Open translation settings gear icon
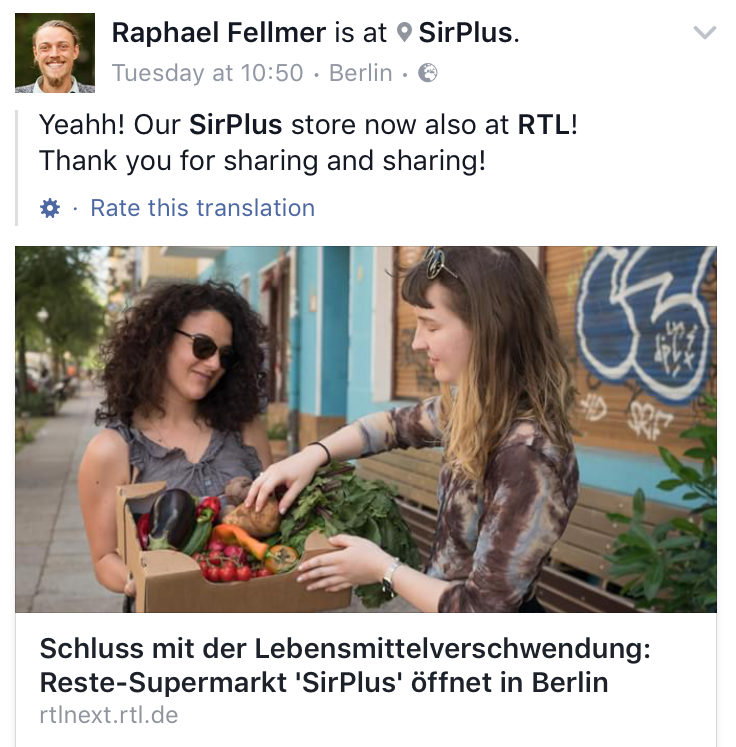This screenshot has width=736, height=747. 50,208
